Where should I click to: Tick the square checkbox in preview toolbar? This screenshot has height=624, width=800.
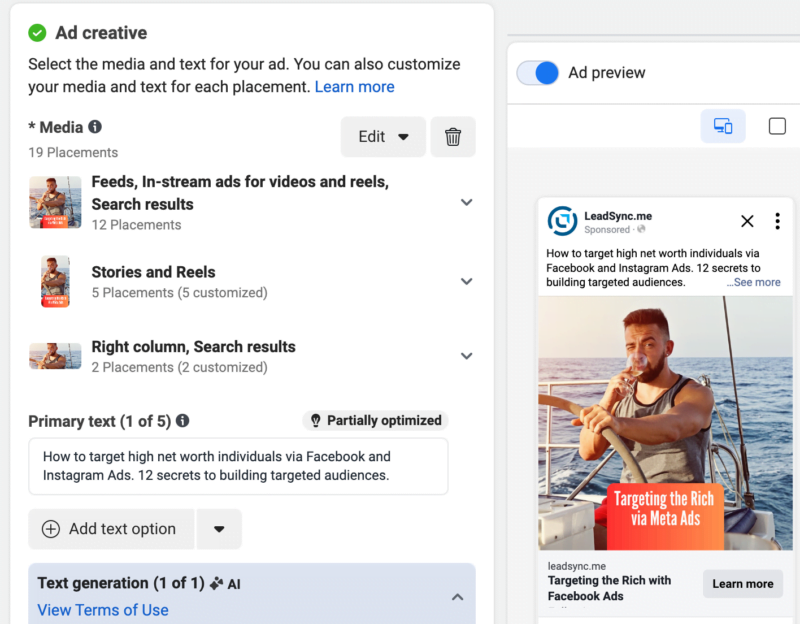point(777,126)
